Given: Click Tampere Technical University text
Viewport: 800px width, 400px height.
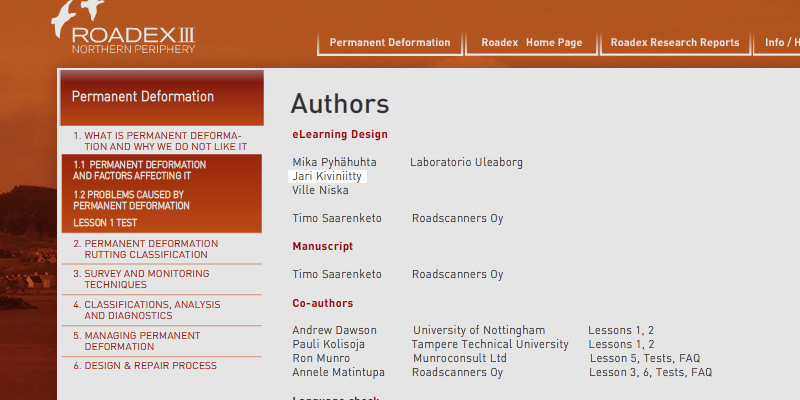Looking at the screenshot, I should [x=490, y=344].
